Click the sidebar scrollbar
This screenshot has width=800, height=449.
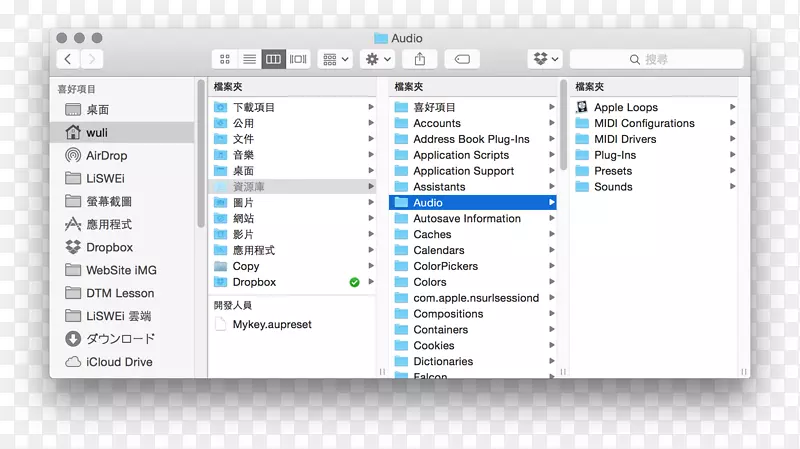click(x=201, y=154)
